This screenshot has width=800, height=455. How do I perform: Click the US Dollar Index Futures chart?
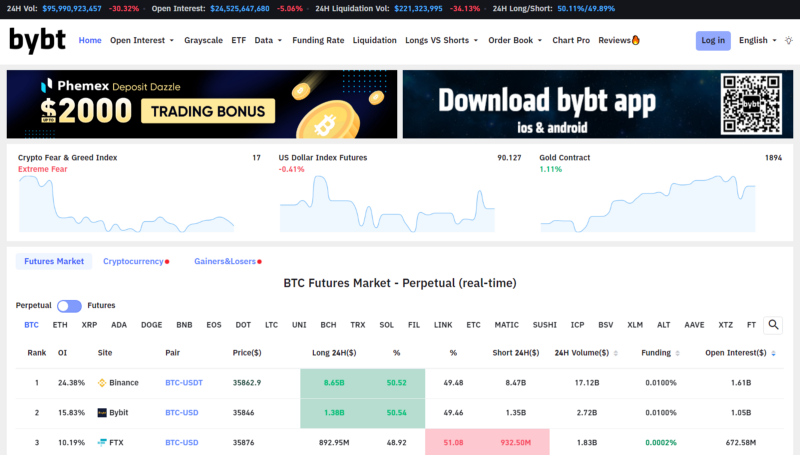click(x=387, y=204)
